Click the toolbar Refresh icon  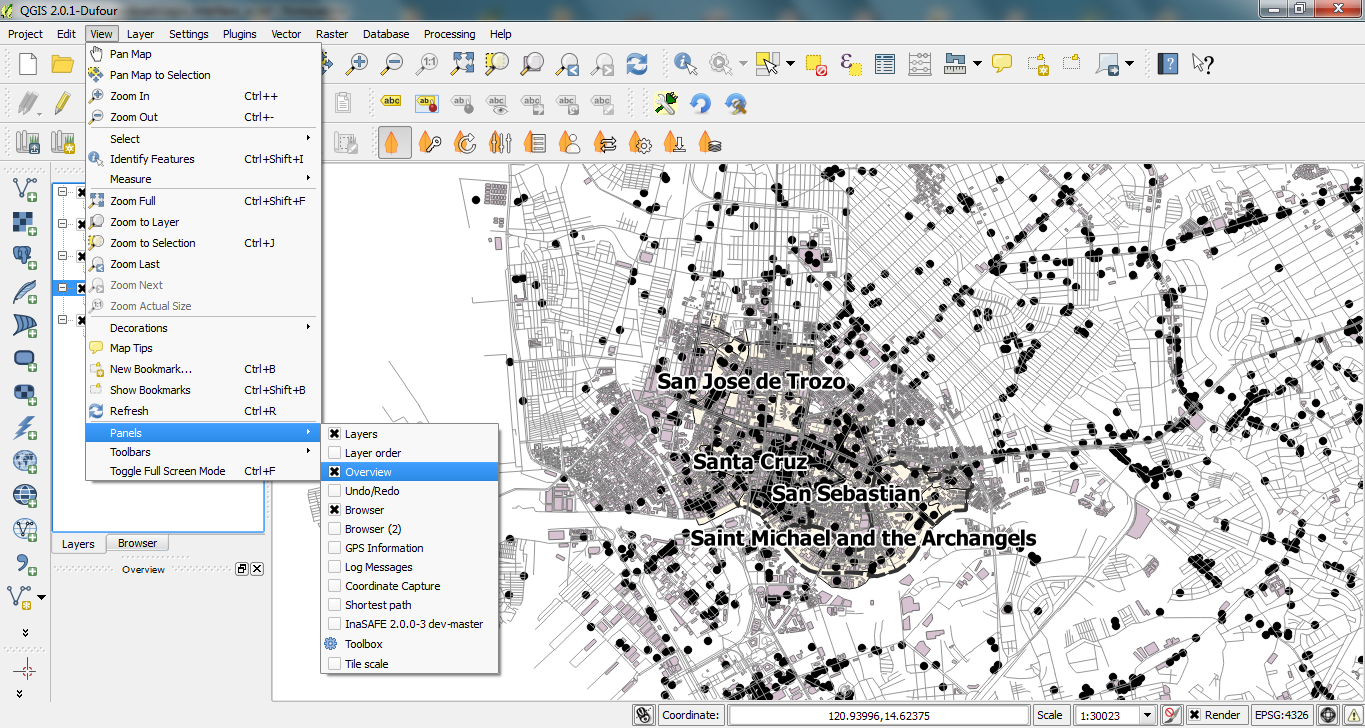pos(637,64)
